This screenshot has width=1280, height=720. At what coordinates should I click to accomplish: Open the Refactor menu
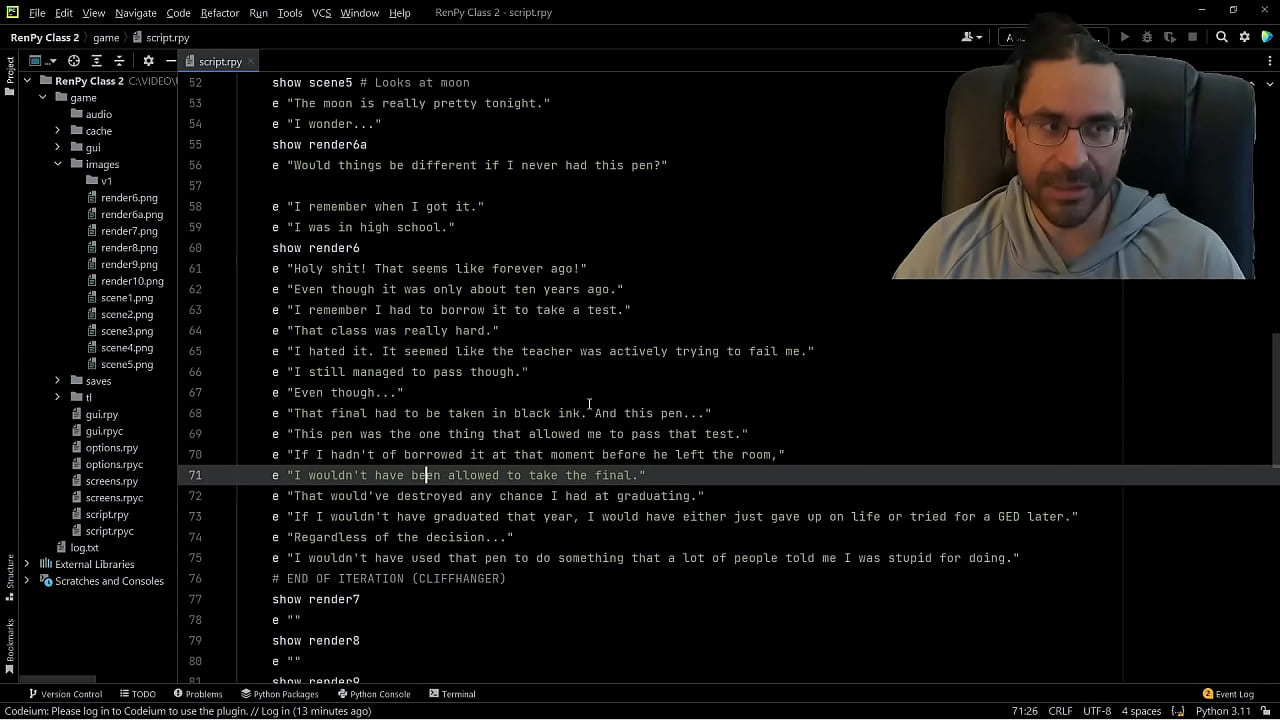coord(219,13)
